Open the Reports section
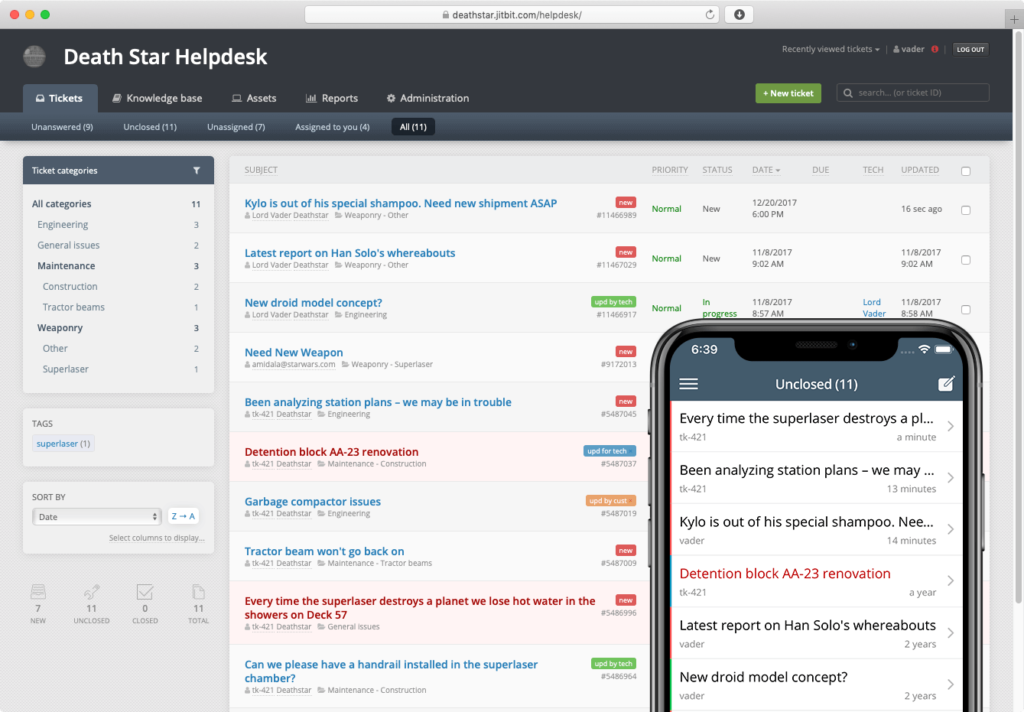 pyautogui.click(x=332, y=98)
